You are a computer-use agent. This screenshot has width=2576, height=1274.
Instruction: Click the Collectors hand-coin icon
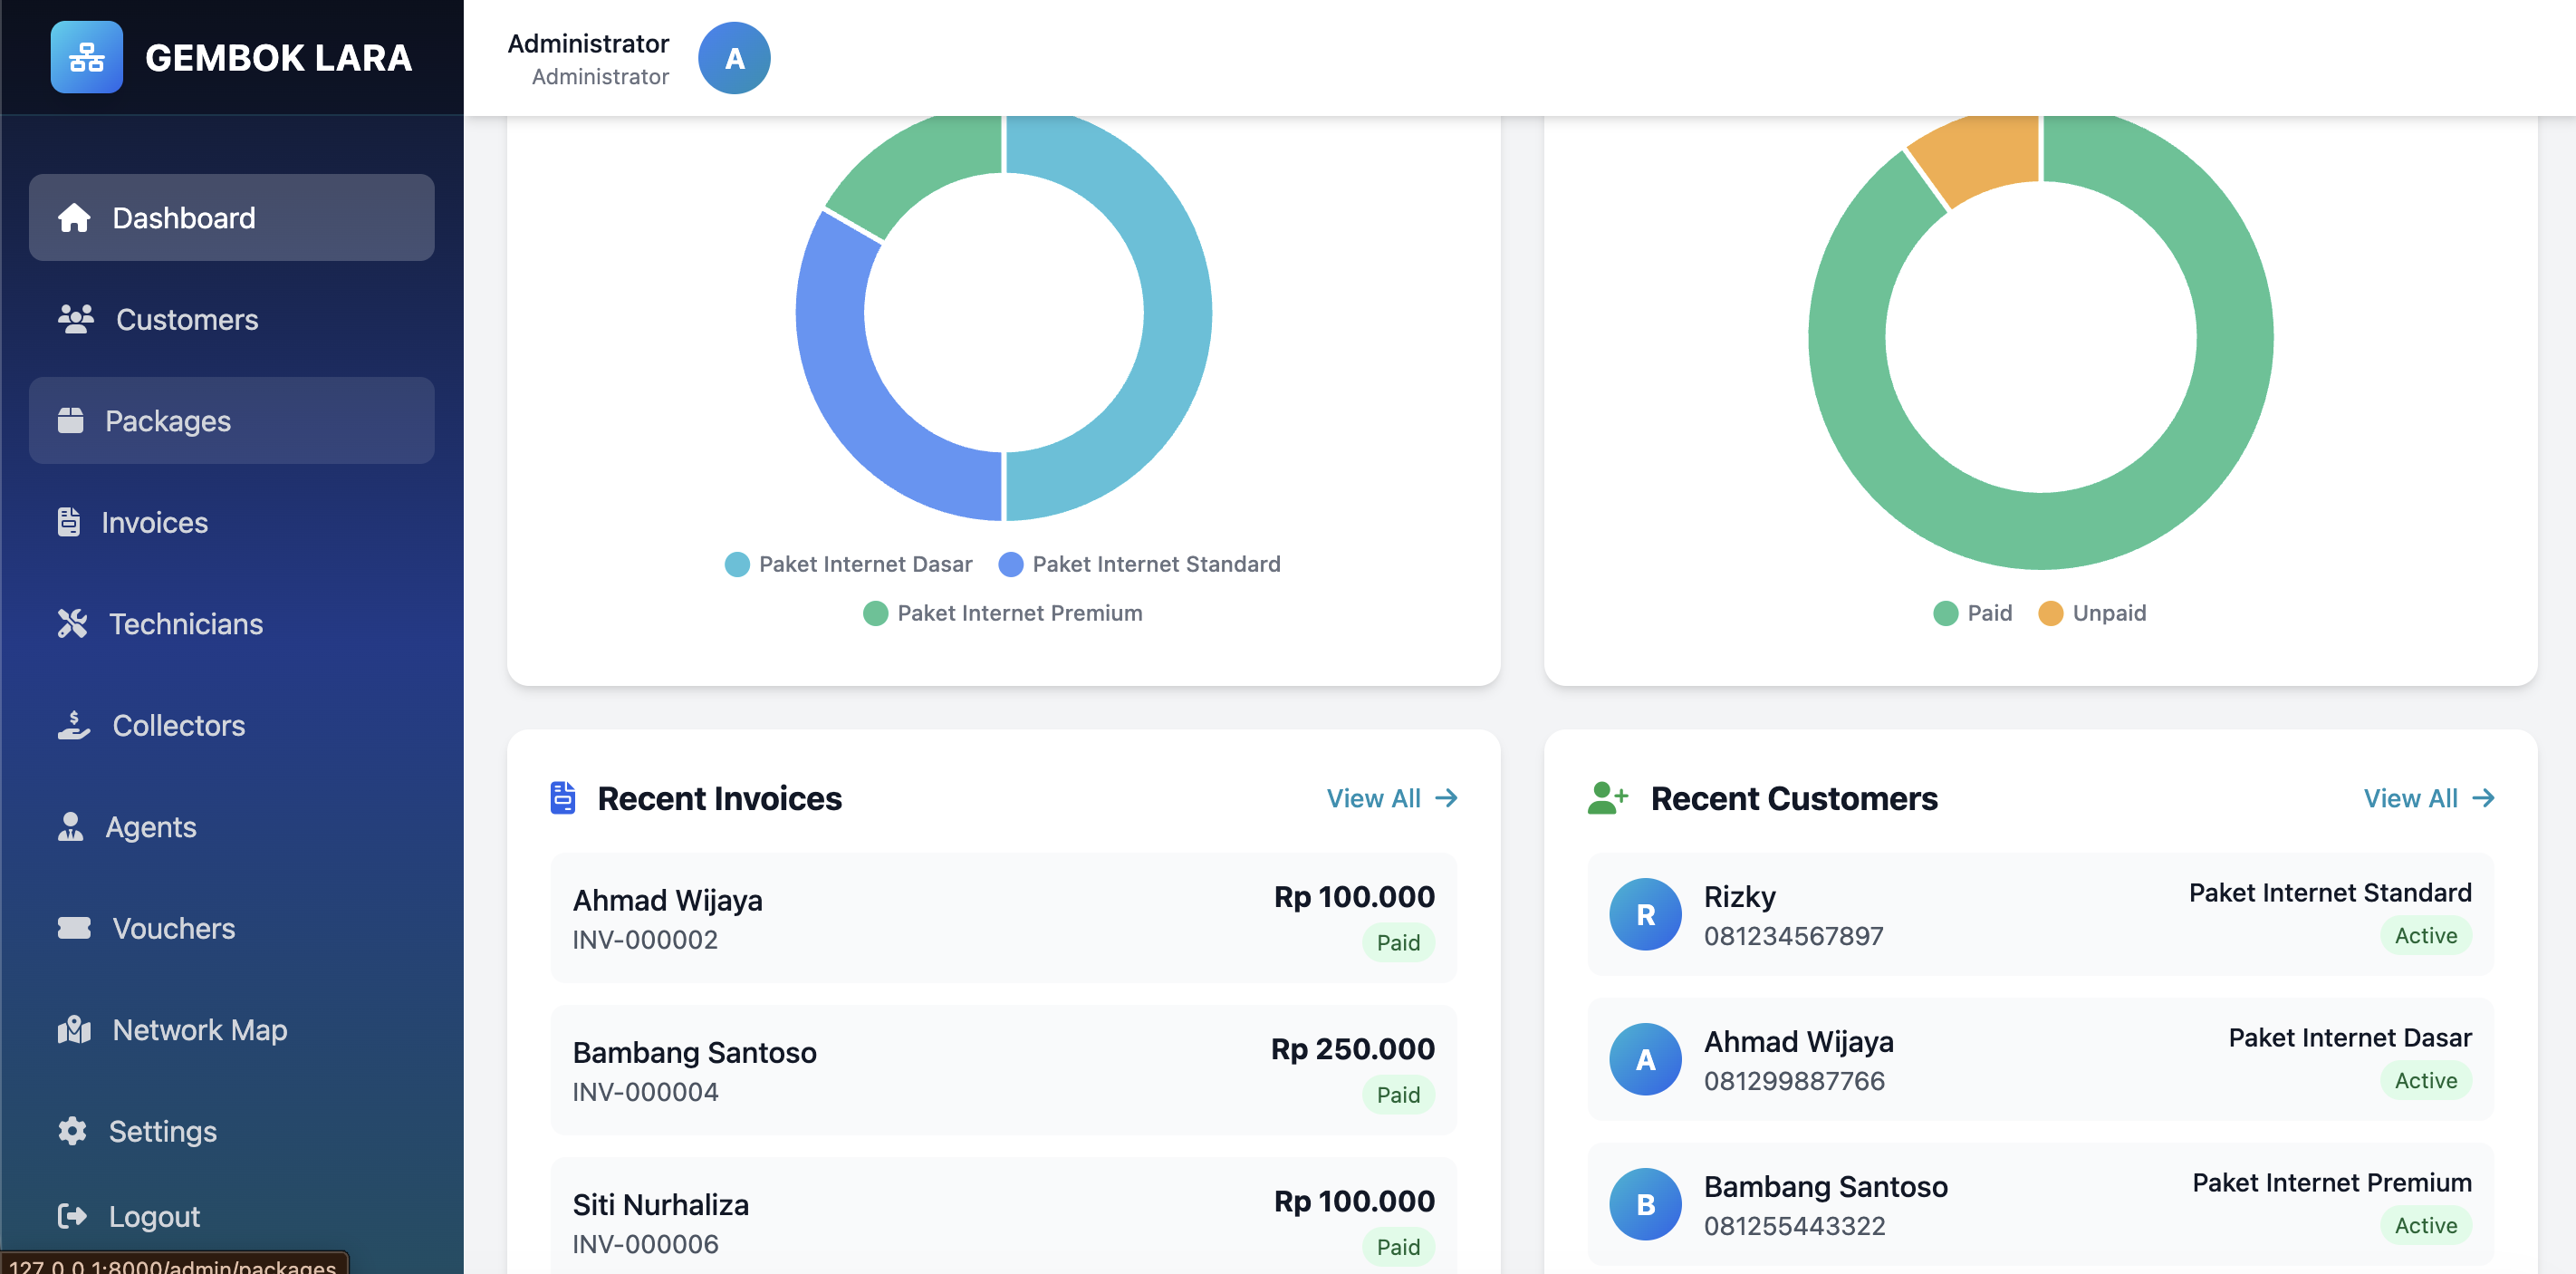pos(74,725)
